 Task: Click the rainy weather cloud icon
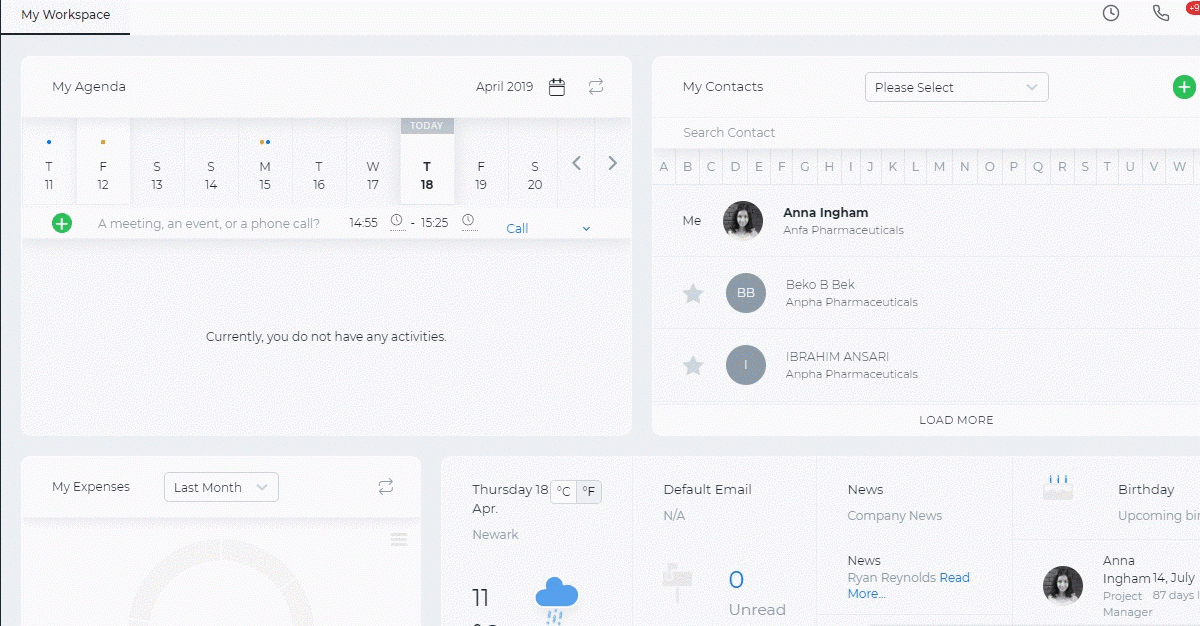556,598
